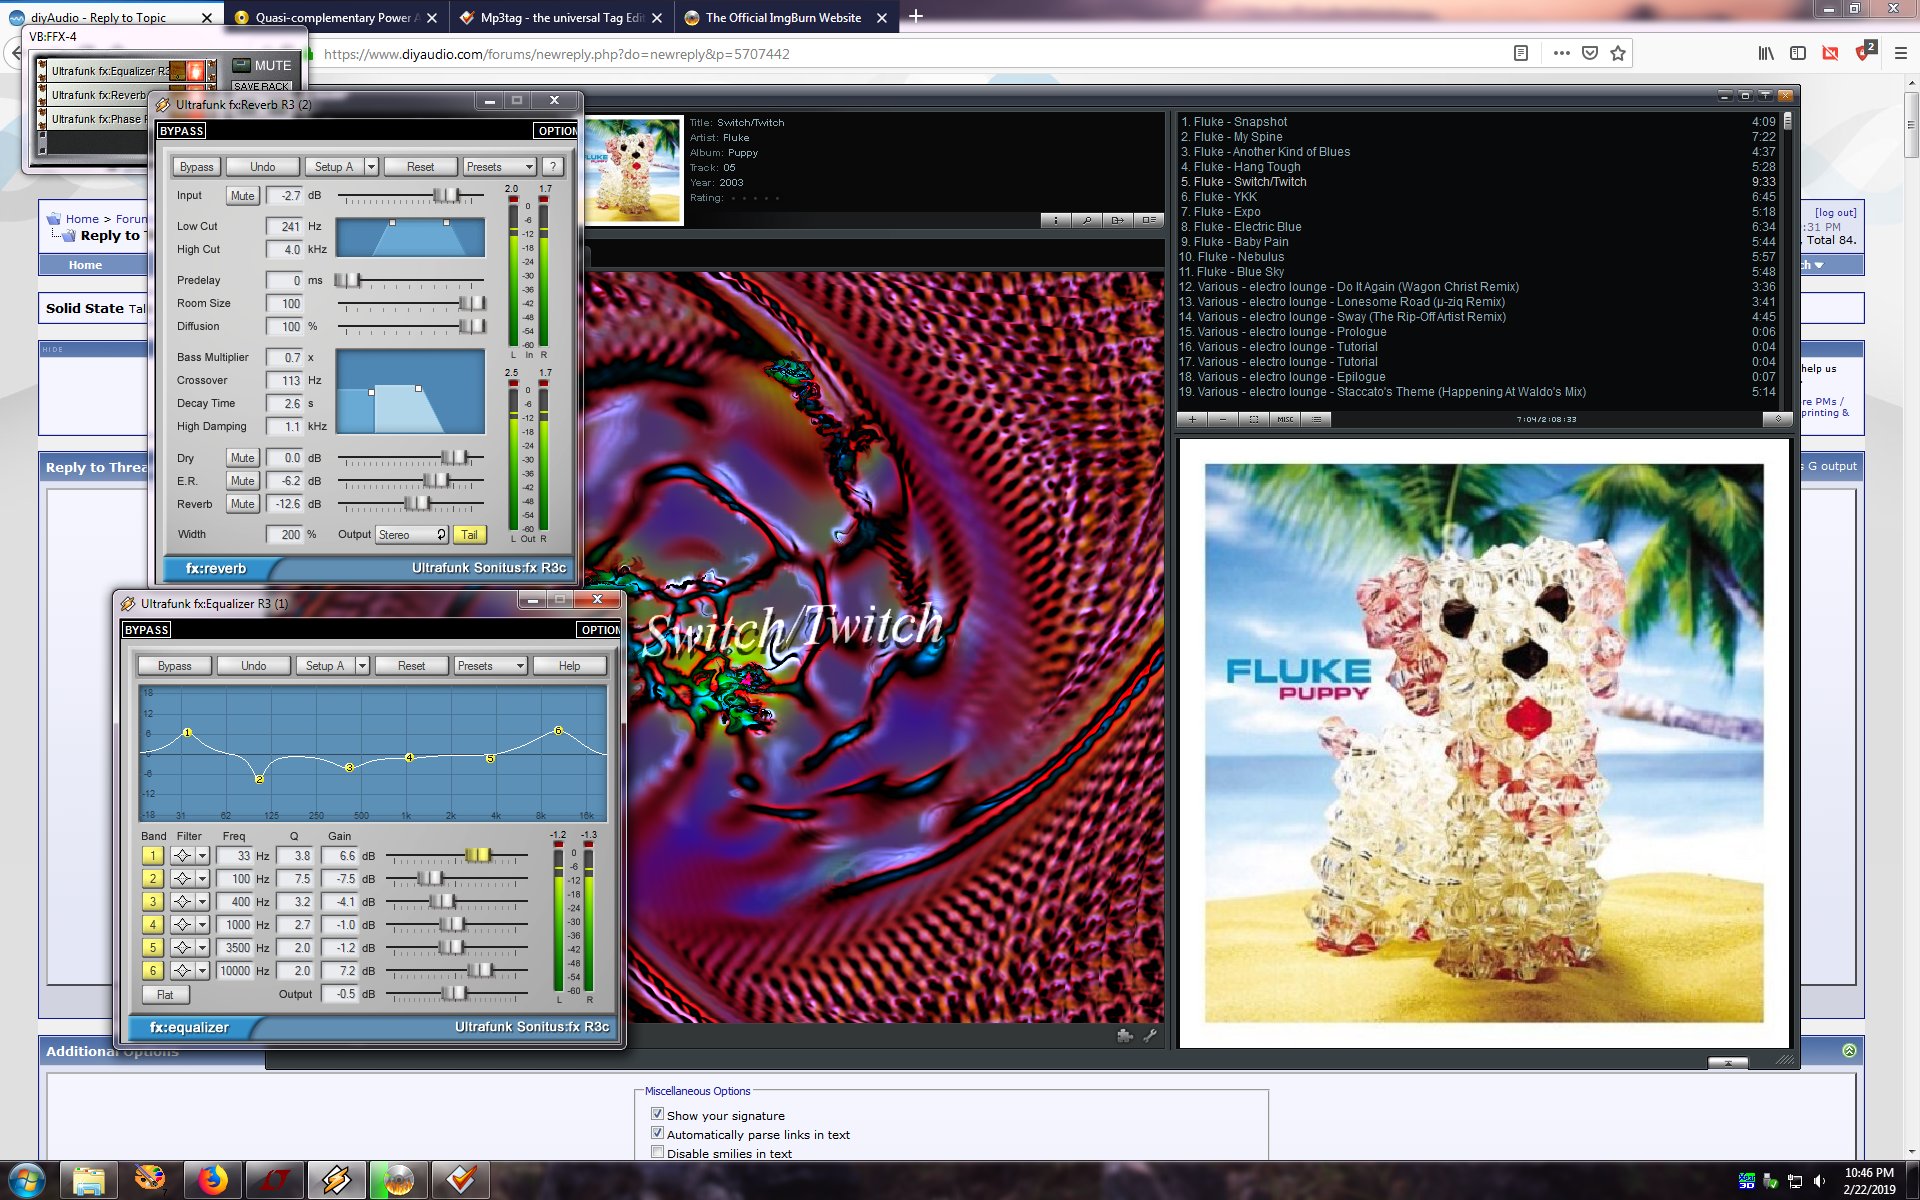Viewport: 1920px width, 1200px height.
Task: Mute the Reverb Input channel
Action: pyautogui.click(x=242, y=196)
